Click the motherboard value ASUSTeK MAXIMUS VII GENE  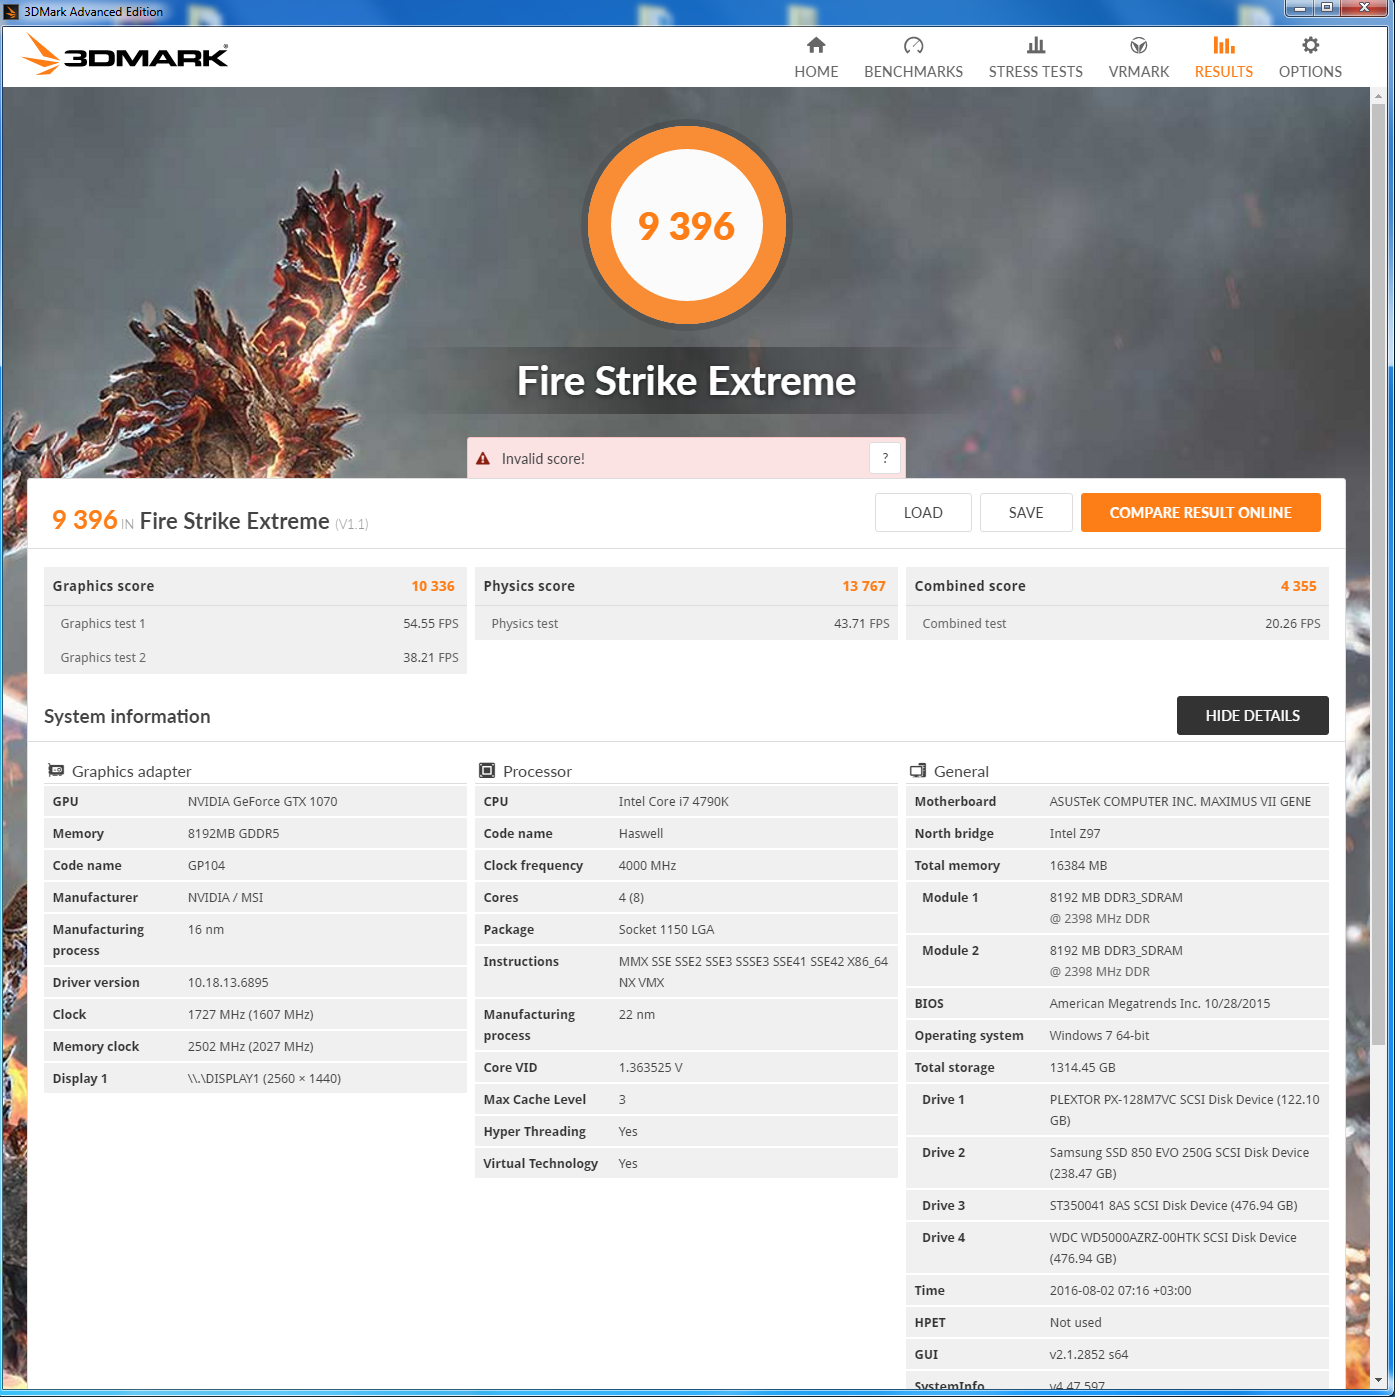point(1181,801)
